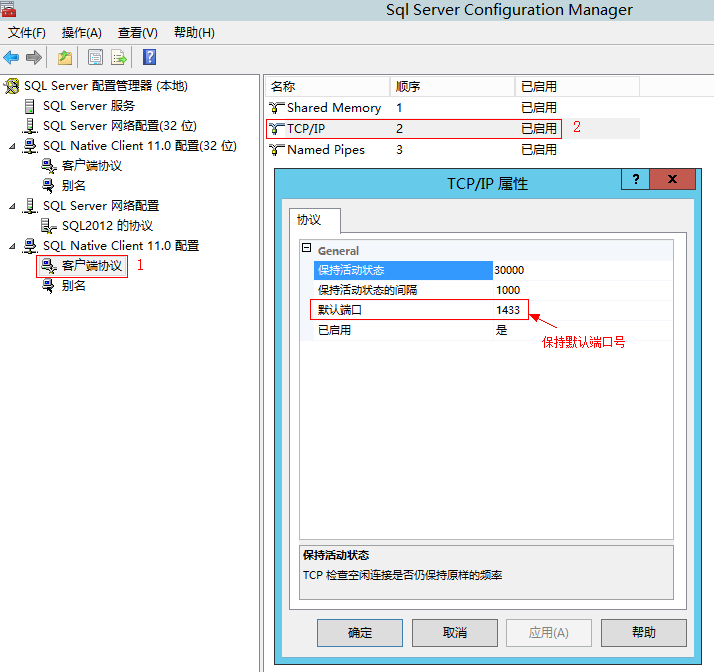
Task: Click the 帮助 button in the dialog
Action: (643, 632)
